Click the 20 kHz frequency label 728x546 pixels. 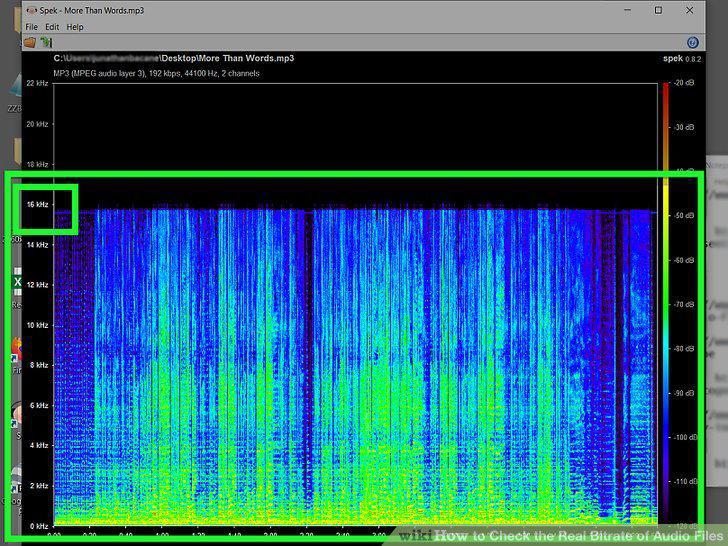tap(37, 124)
